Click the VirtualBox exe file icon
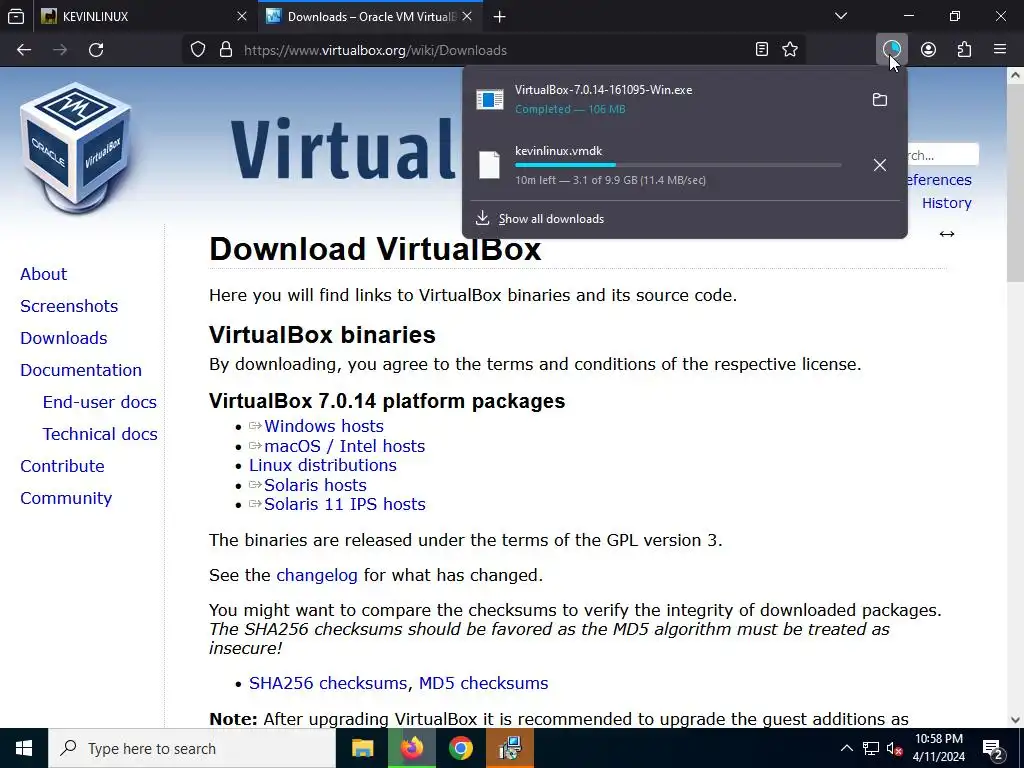This screenshot has width=1024, height=768. click(x=490, y=99)
